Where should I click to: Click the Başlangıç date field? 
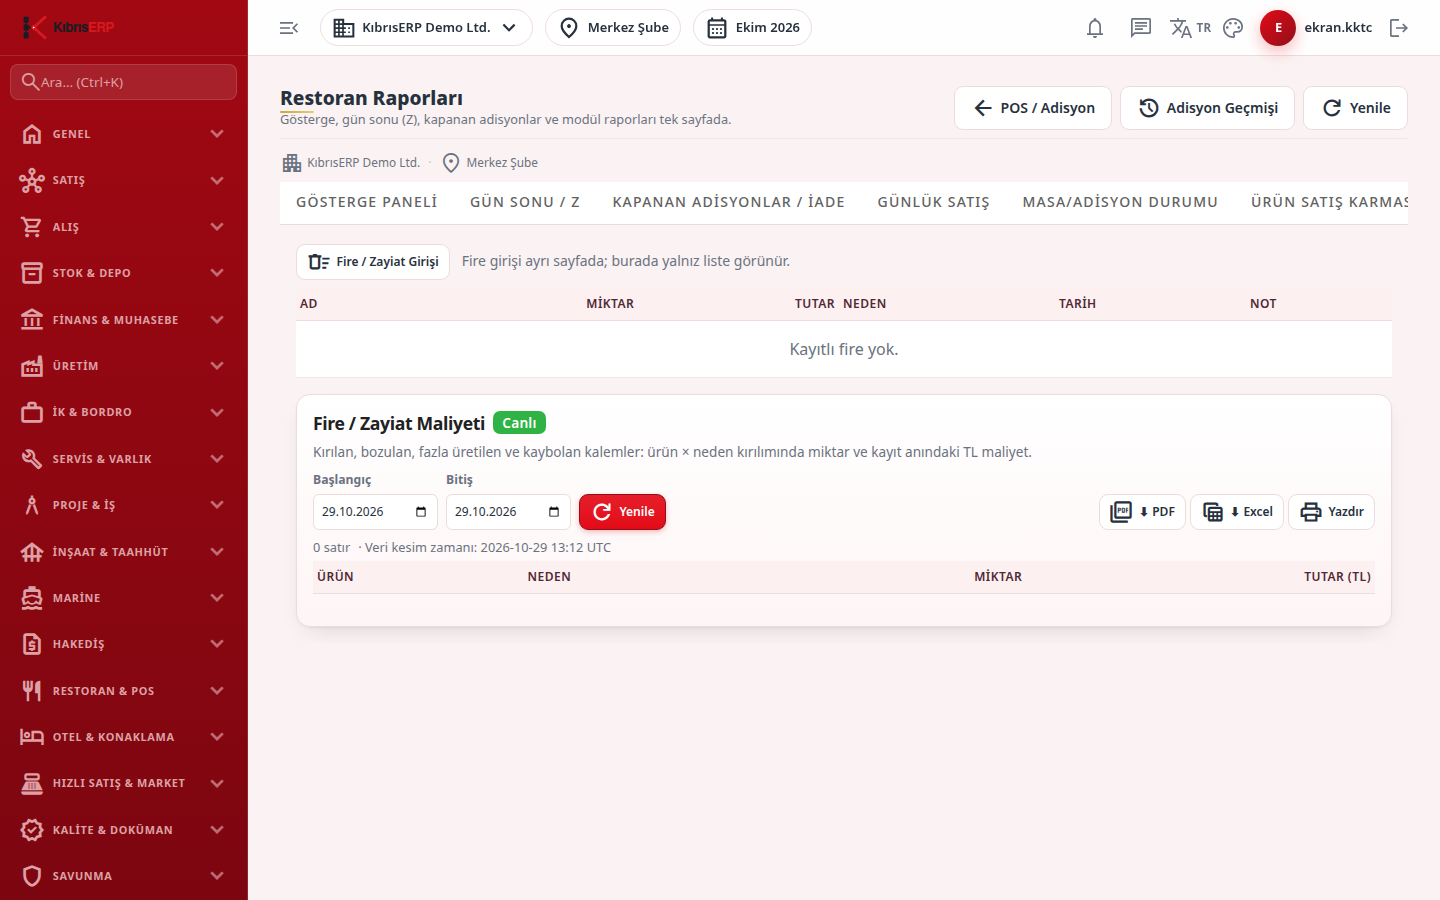(x=375, y=512)
